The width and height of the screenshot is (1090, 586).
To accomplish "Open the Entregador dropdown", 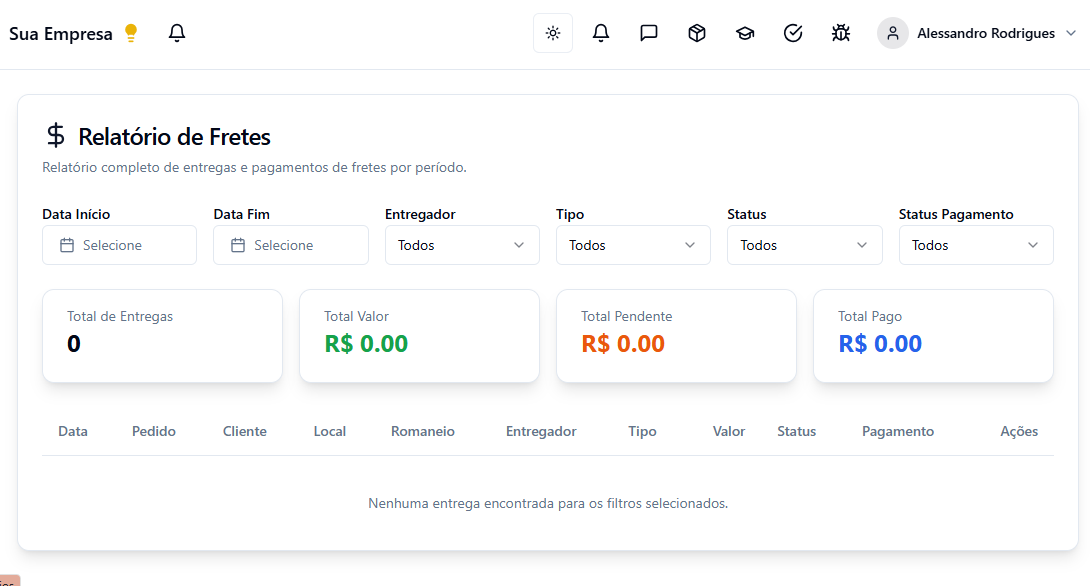I will pos(462,245).
